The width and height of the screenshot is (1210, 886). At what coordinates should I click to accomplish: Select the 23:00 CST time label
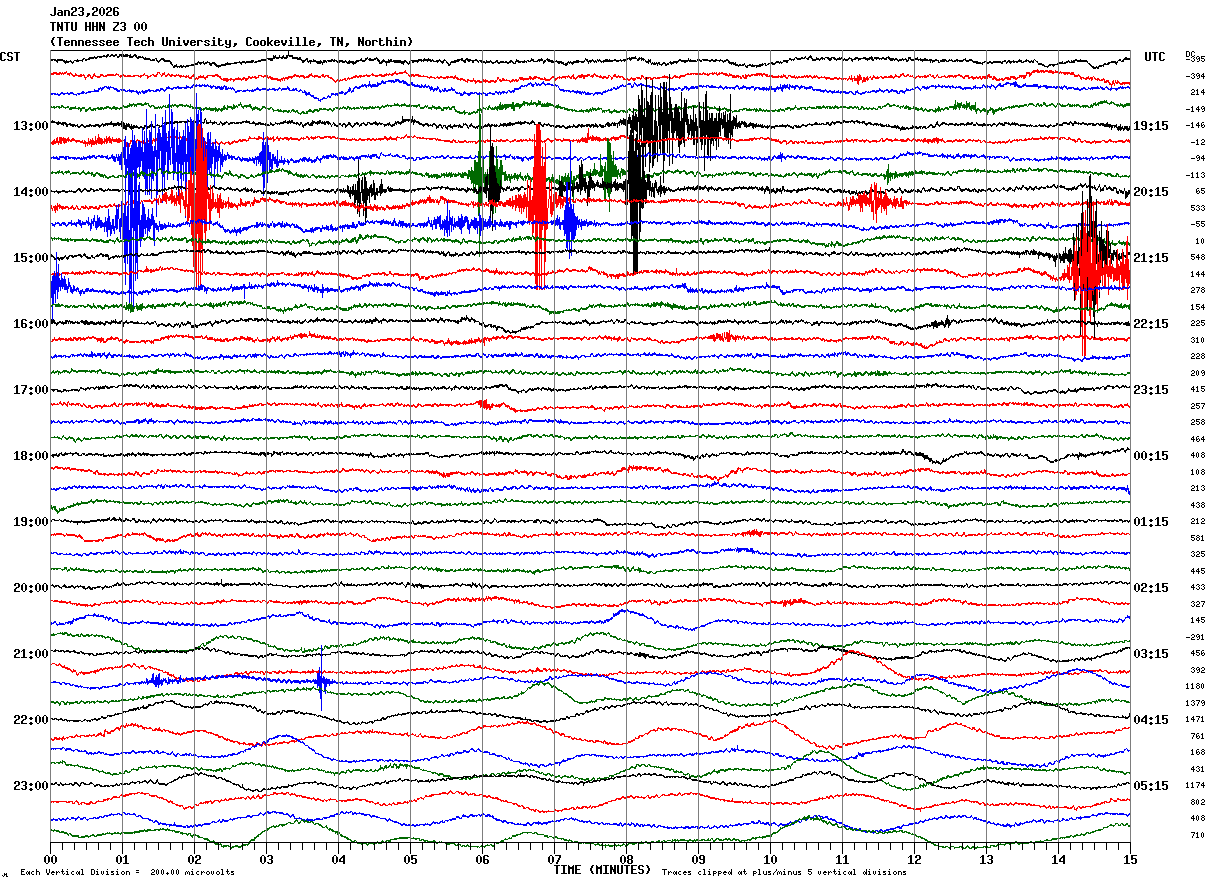click(x=31, y=786)
